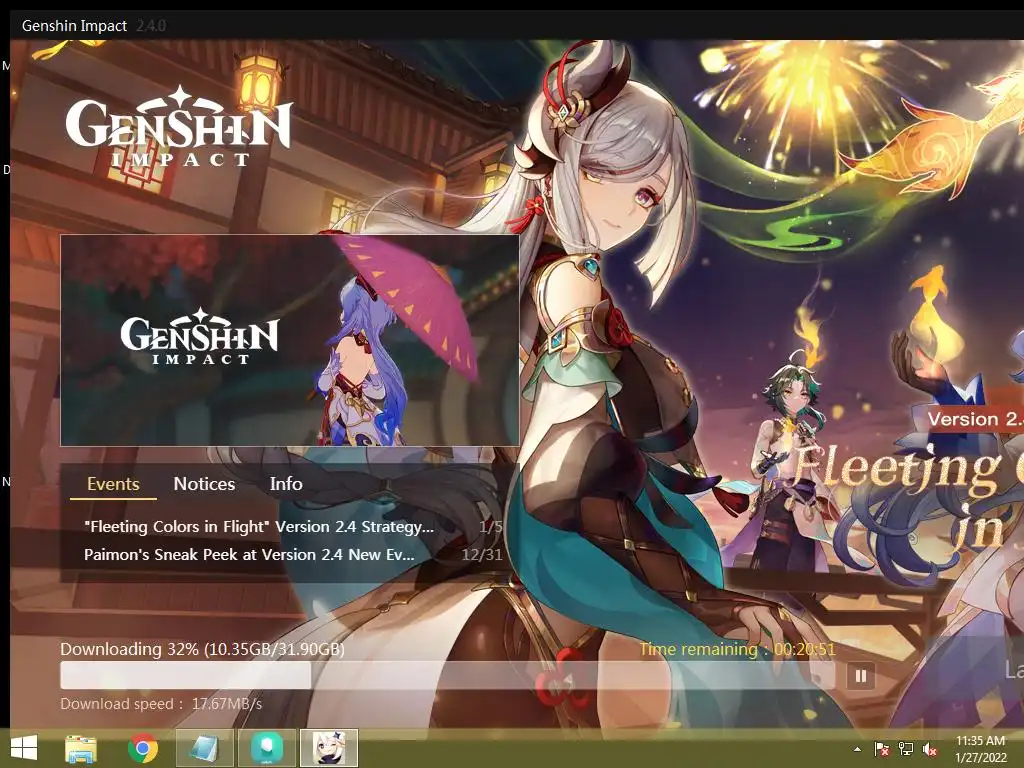Screen dimensions: 1024x768
Task: Click the "Downloading 32% (10.35GB/31.90GB)" text
Action: click(202, 649)
